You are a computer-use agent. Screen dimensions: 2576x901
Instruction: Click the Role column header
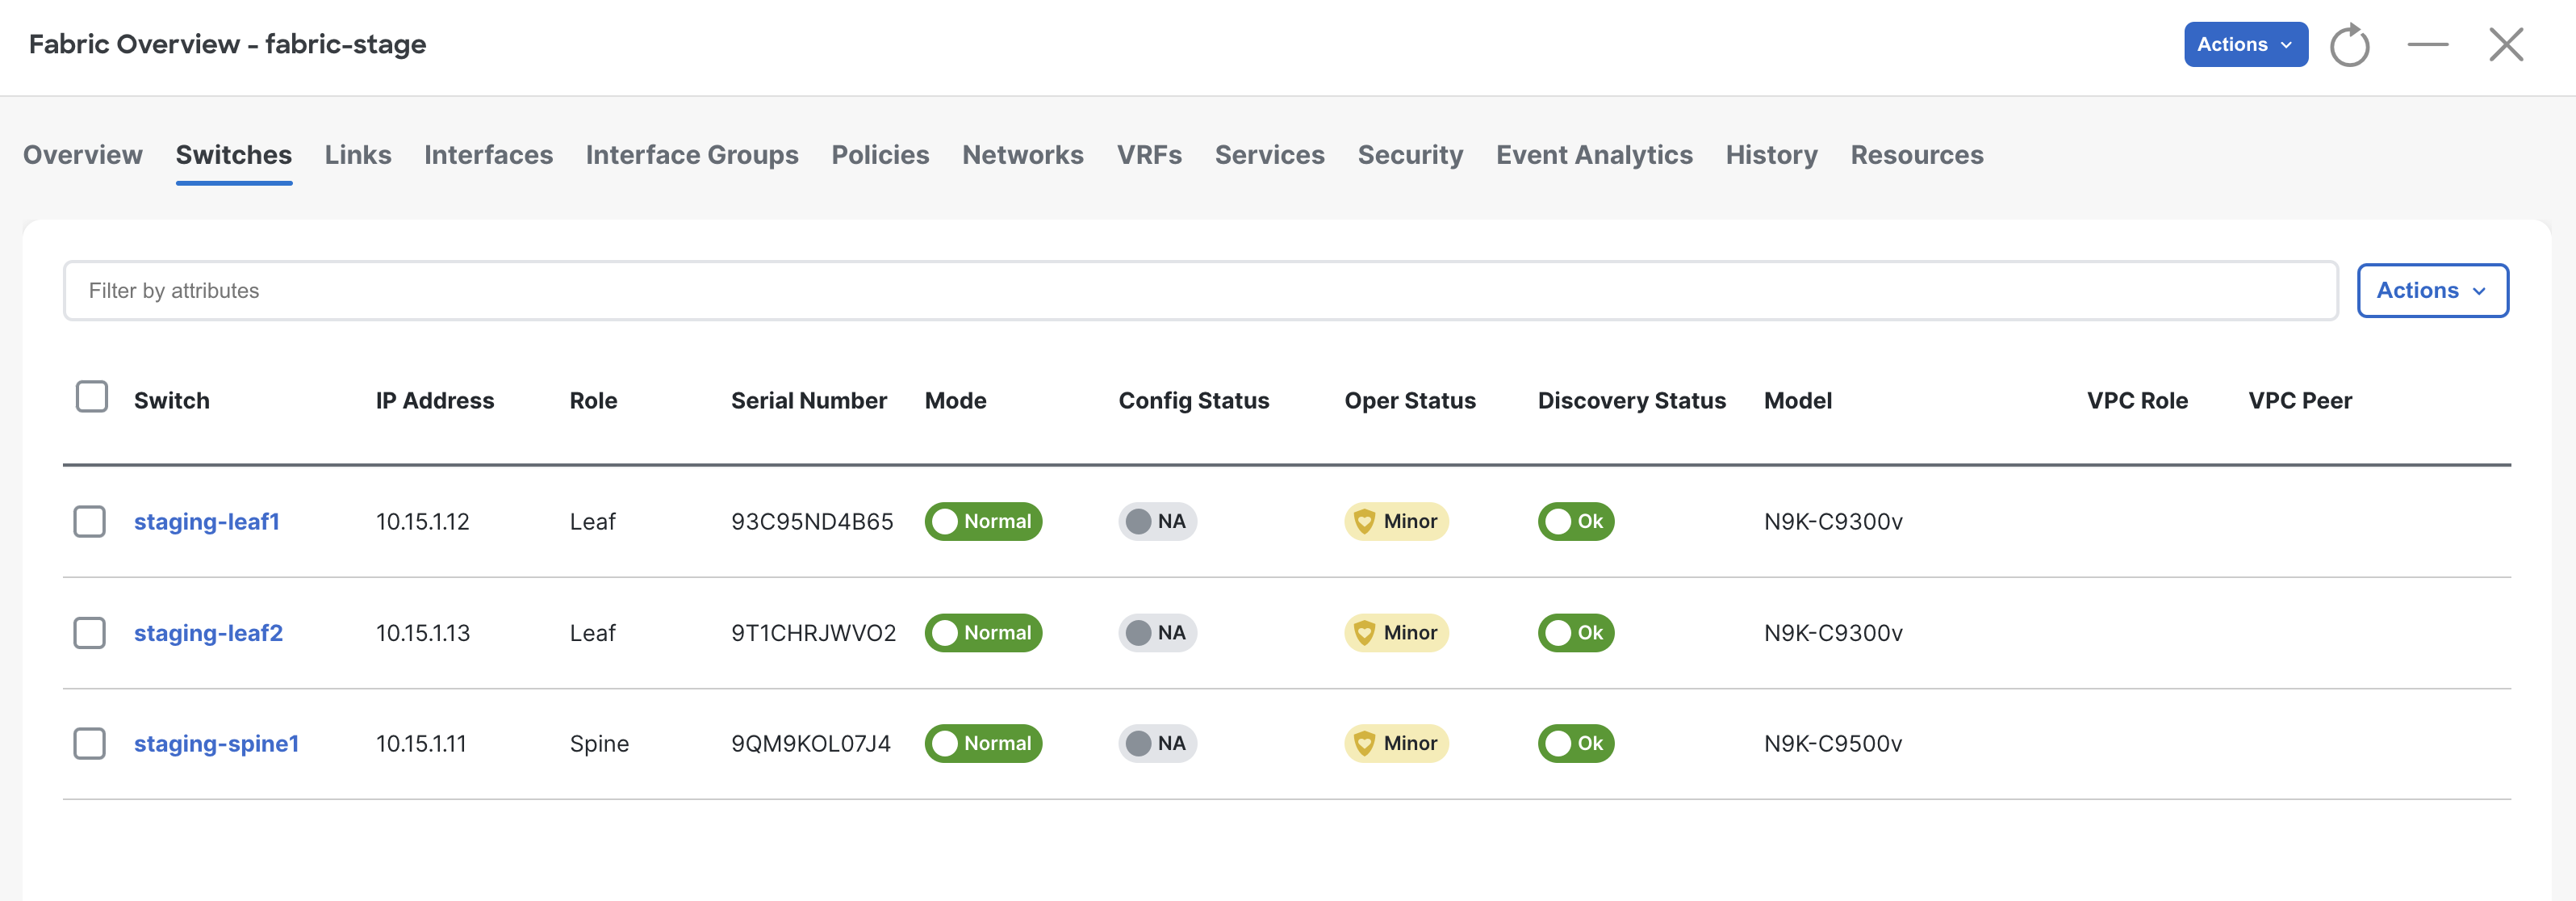click(594, 401)
